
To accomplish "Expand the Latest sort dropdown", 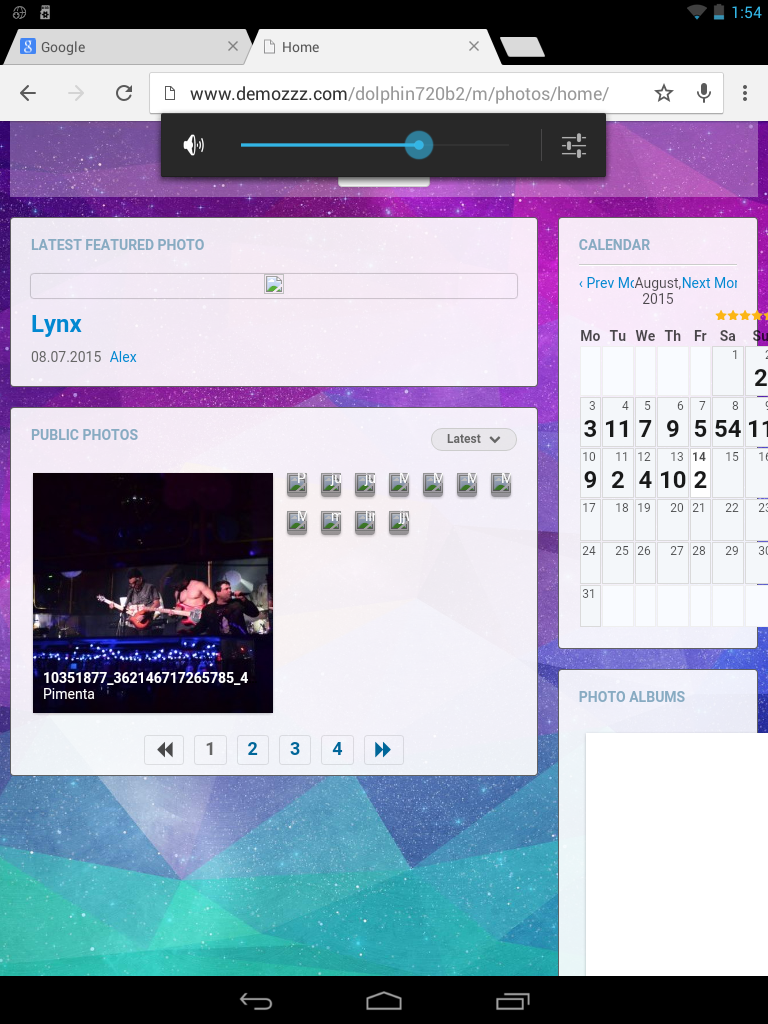I will click(x=473, y=439).
